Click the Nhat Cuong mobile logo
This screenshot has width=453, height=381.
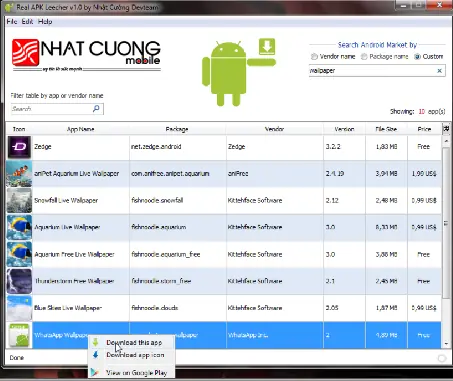click(86, 55)
